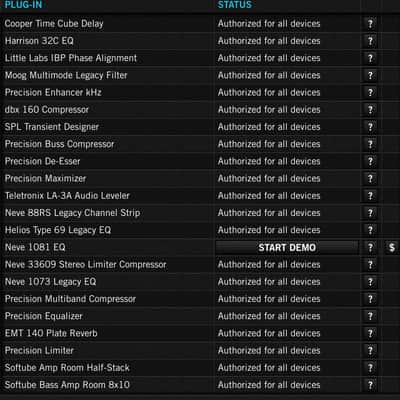Image resolution: width=400 pixels, height=400 pixels.
Task: Open help for EMT 140 Plate Reverb
Action: [x=370, y=333]
